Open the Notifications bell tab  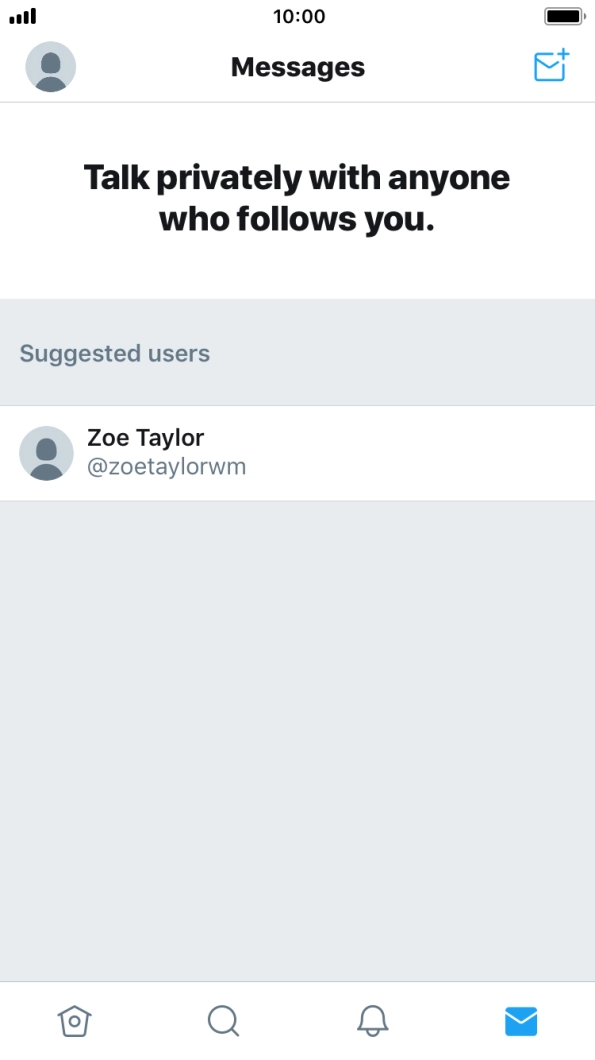[373, 1021]
